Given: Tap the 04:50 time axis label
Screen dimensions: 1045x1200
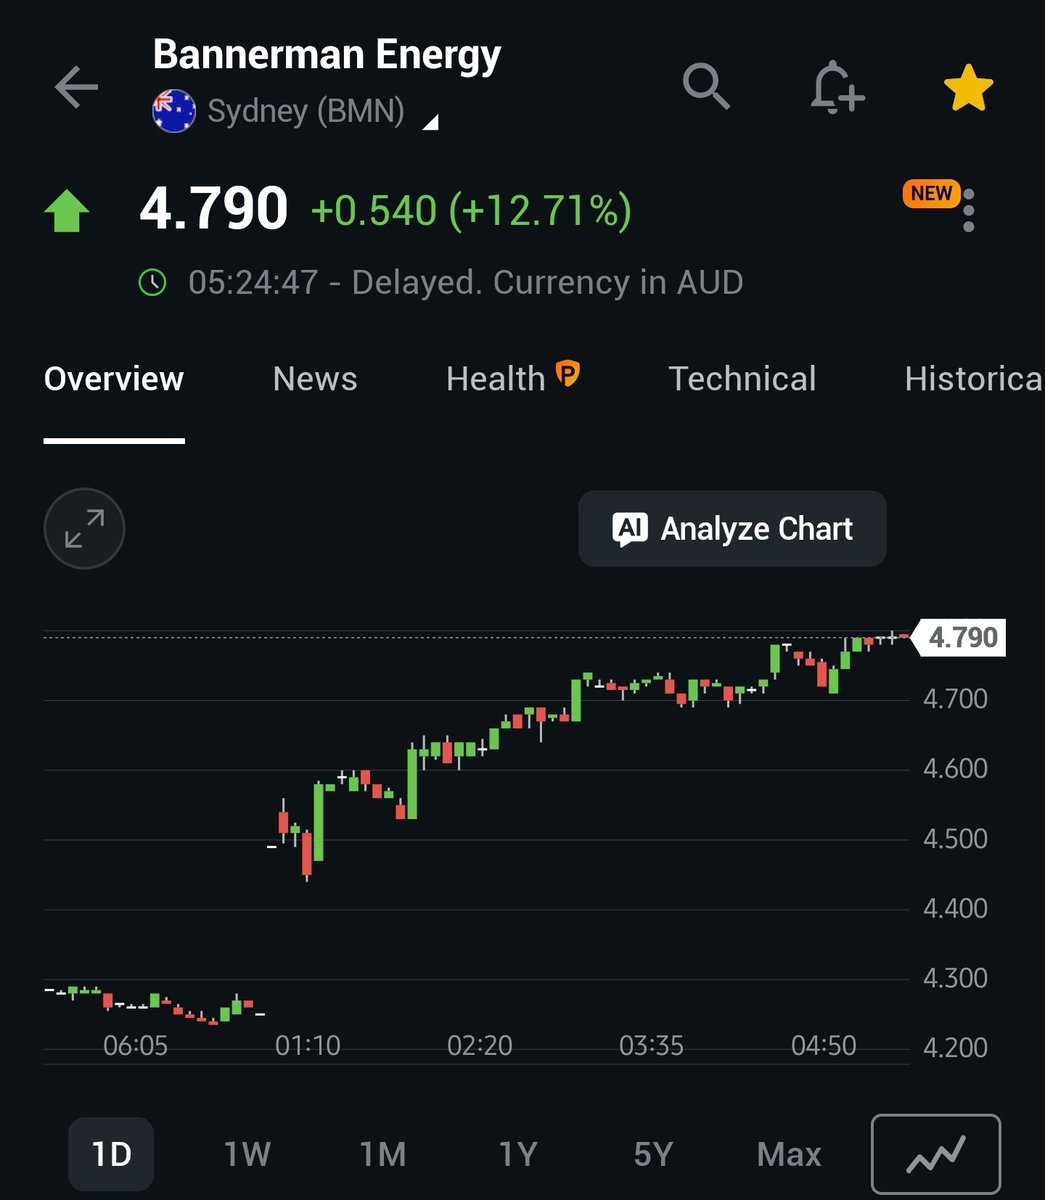Looking at the screenshot, I should 824,1046.
